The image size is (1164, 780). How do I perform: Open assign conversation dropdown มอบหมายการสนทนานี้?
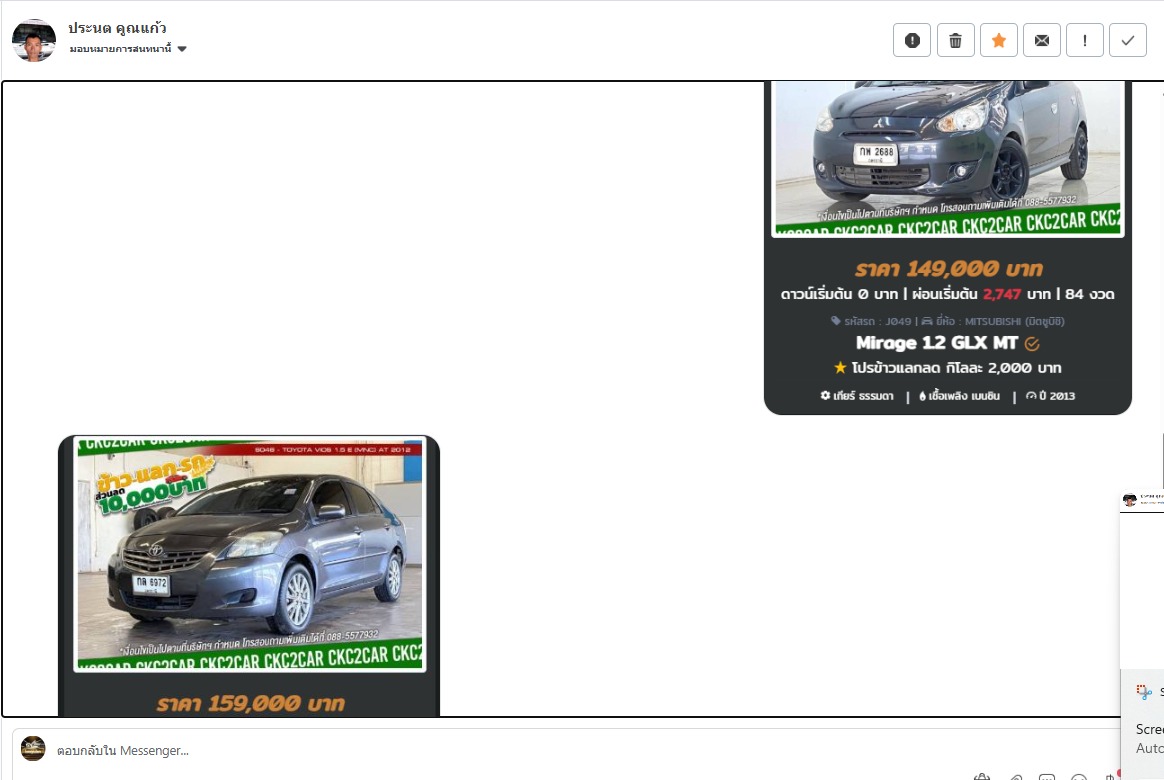pos(128,49)
